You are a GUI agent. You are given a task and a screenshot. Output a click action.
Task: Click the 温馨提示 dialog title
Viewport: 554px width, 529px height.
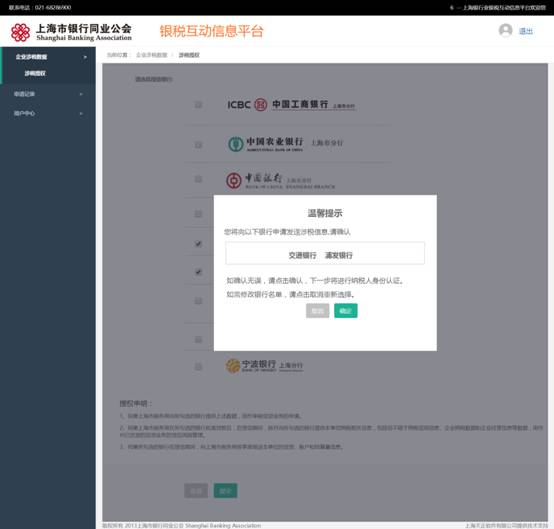(325, 213)
